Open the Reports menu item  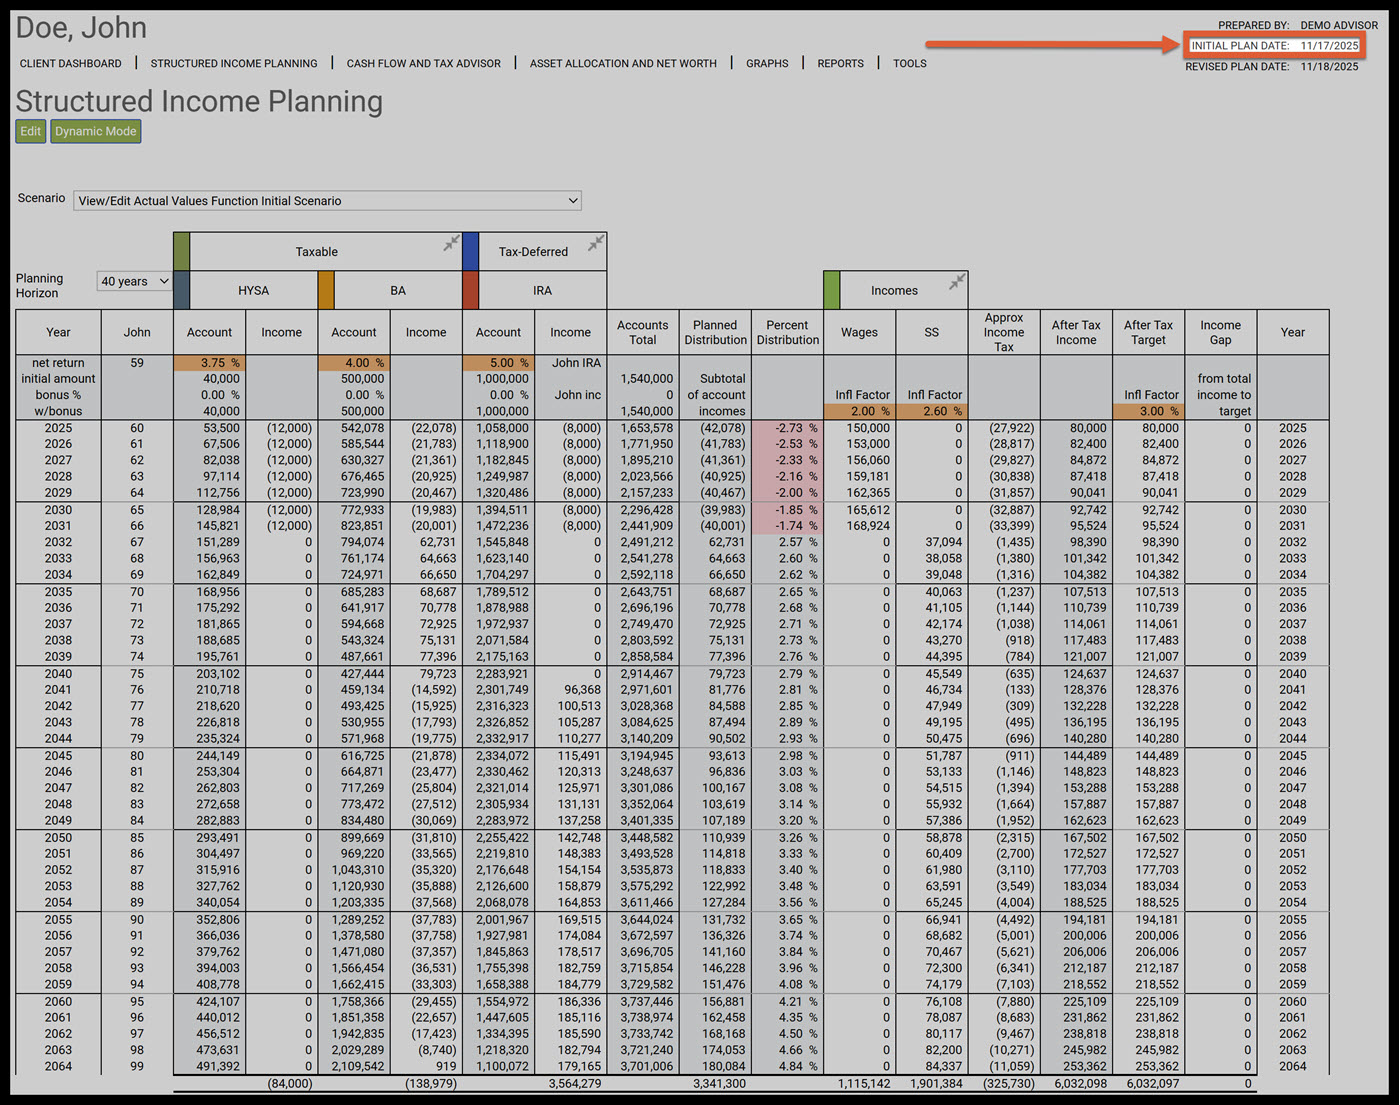[x=840, y=64]
